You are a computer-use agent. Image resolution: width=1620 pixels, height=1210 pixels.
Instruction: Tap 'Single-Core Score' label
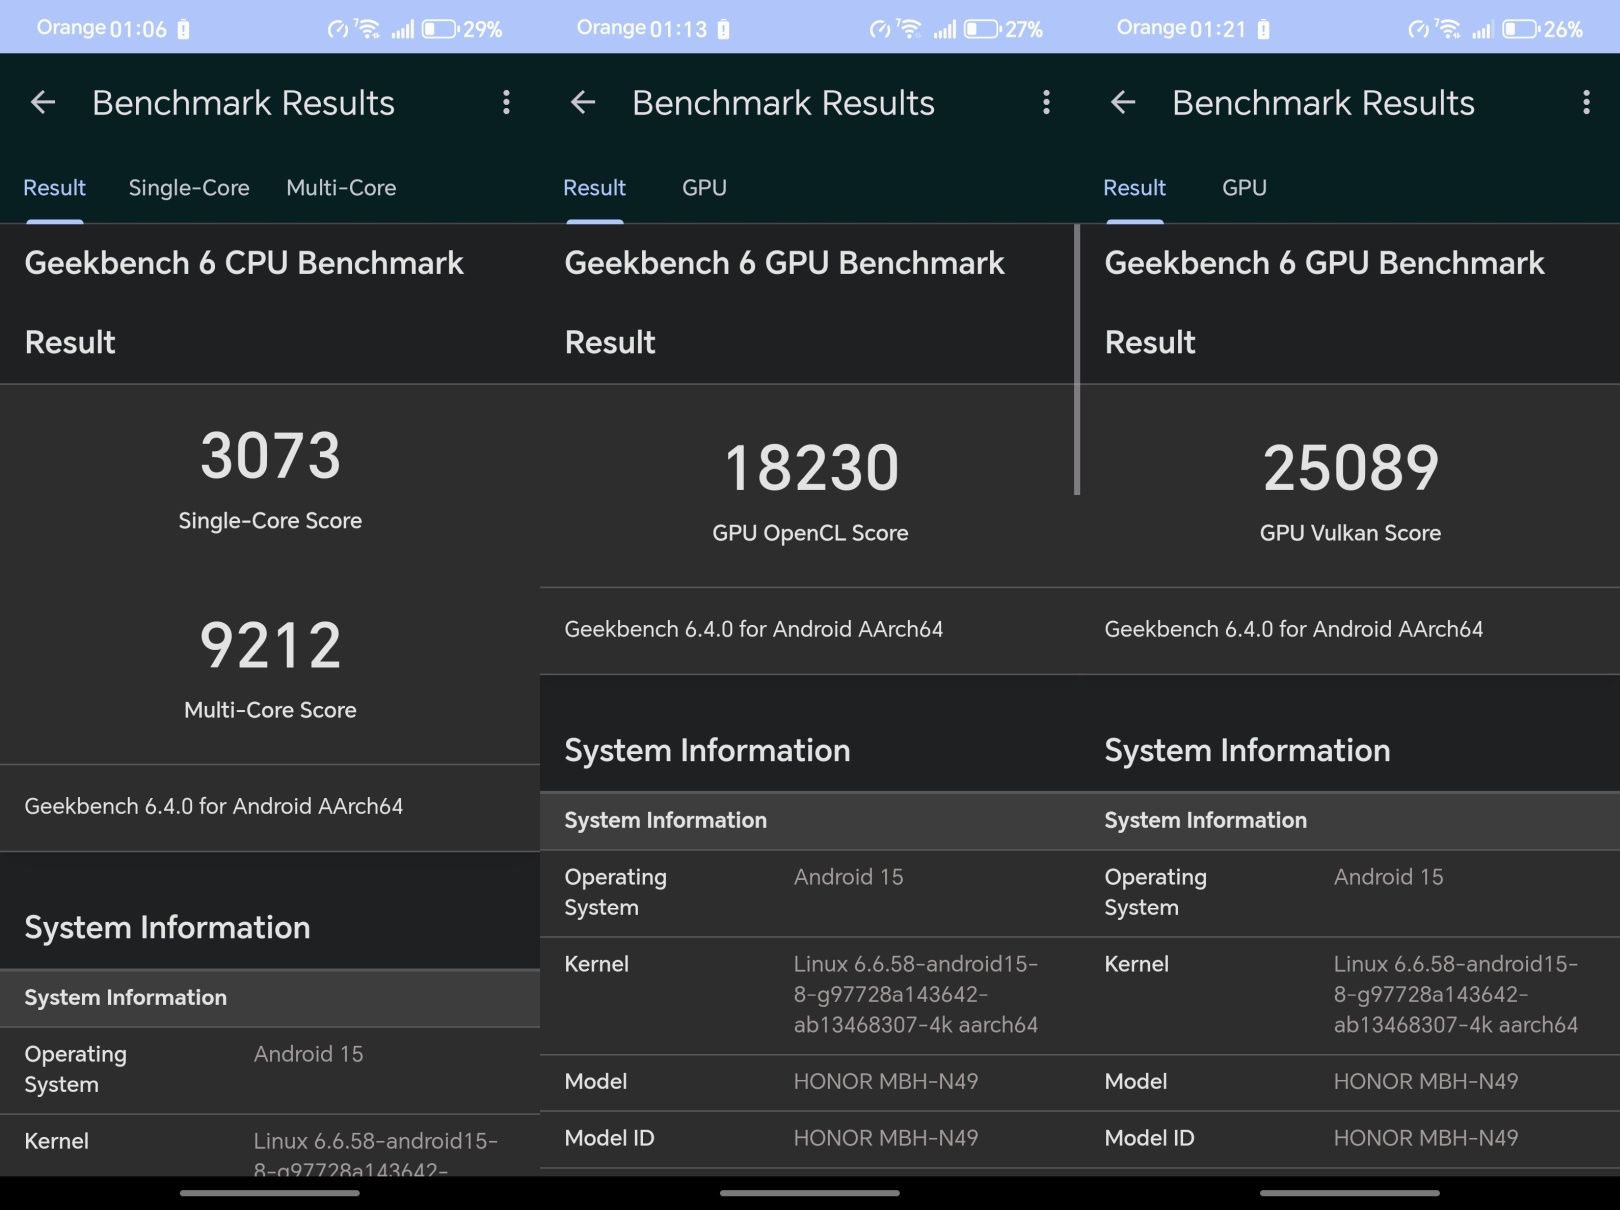270,521
